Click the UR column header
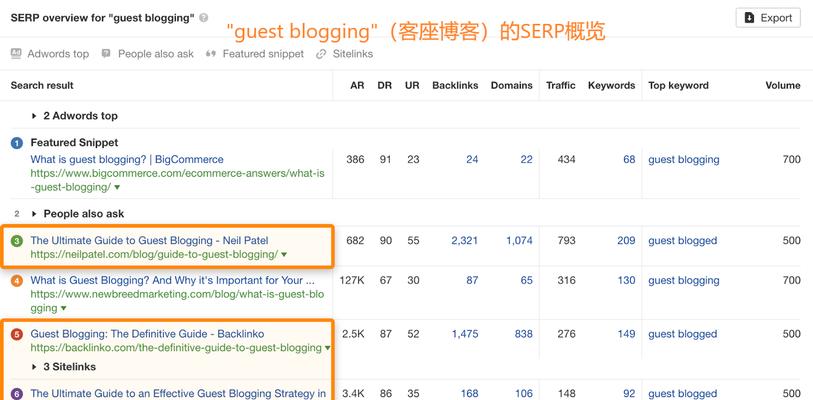The width and height of the screenshot is (813, 400). coord(412,86)
